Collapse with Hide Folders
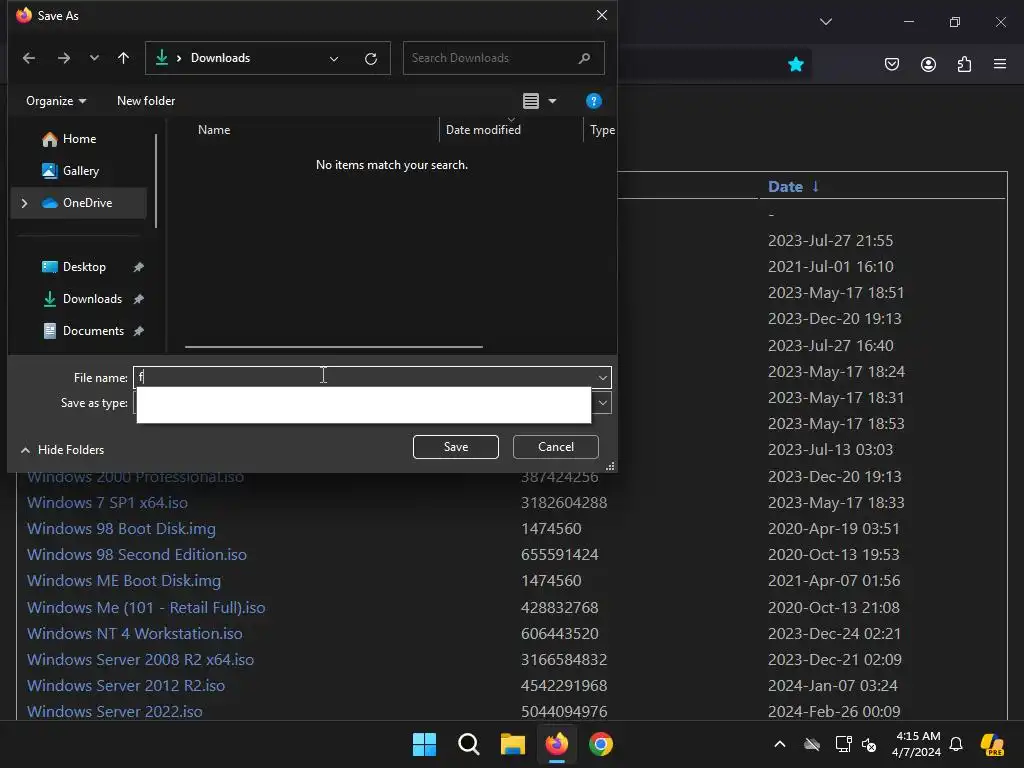 (x=62, y=449)
